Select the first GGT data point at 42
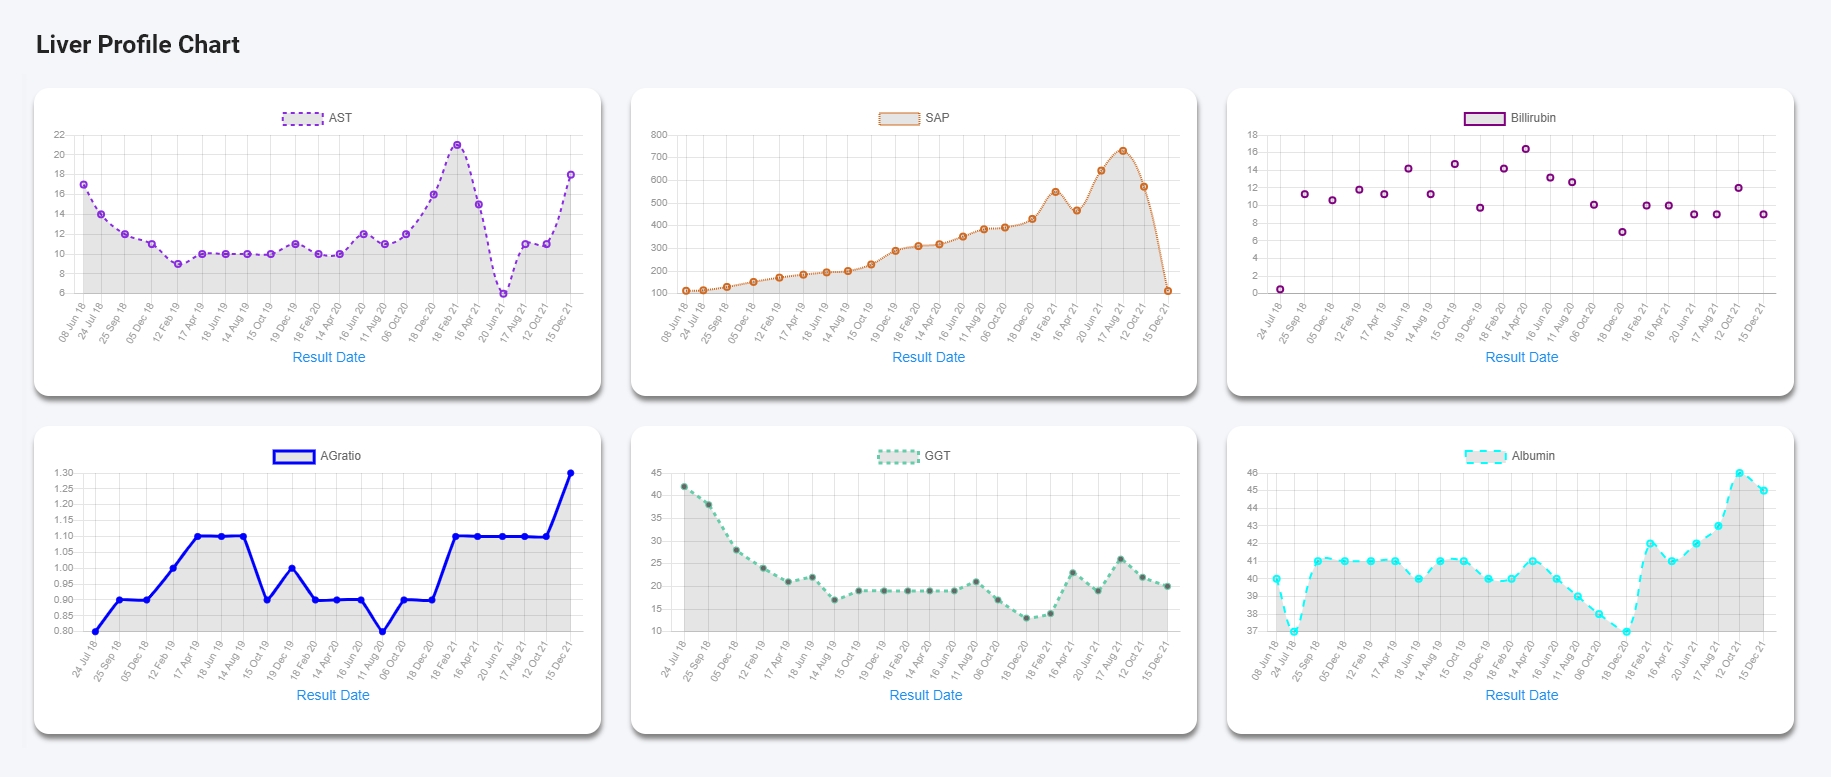The width and height of the screenshot is (1831, 777). click(684, 487)
